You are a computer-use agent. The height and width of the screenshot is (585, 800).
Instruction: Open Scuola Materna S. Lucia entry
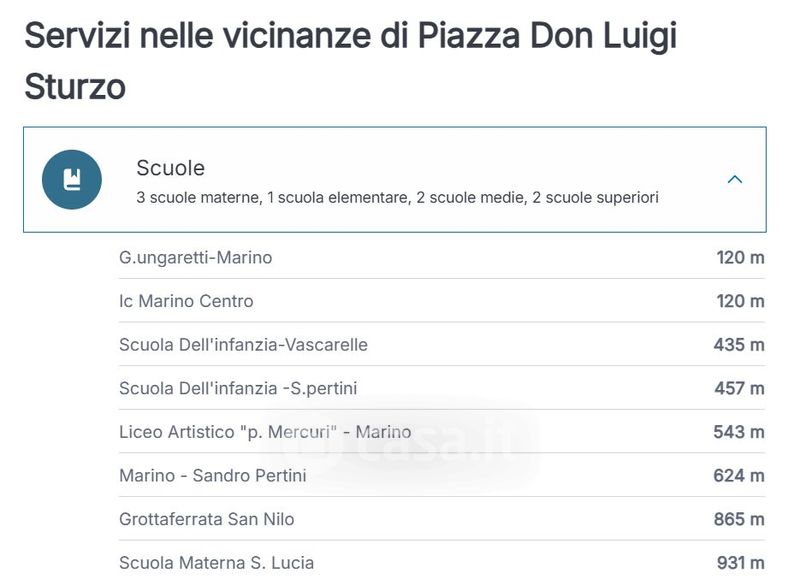tap(216, 563)
